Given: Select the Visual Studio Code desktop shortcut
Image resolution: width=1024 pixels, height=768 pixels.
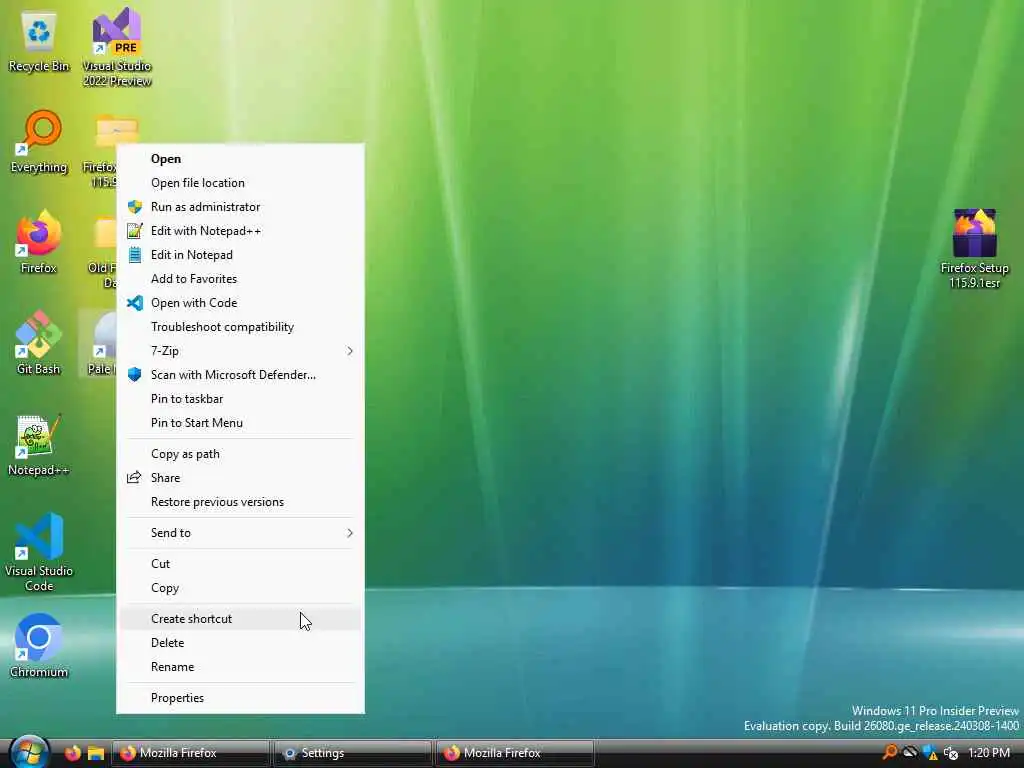Looking at the screenshot, I should tap(39, 552).
